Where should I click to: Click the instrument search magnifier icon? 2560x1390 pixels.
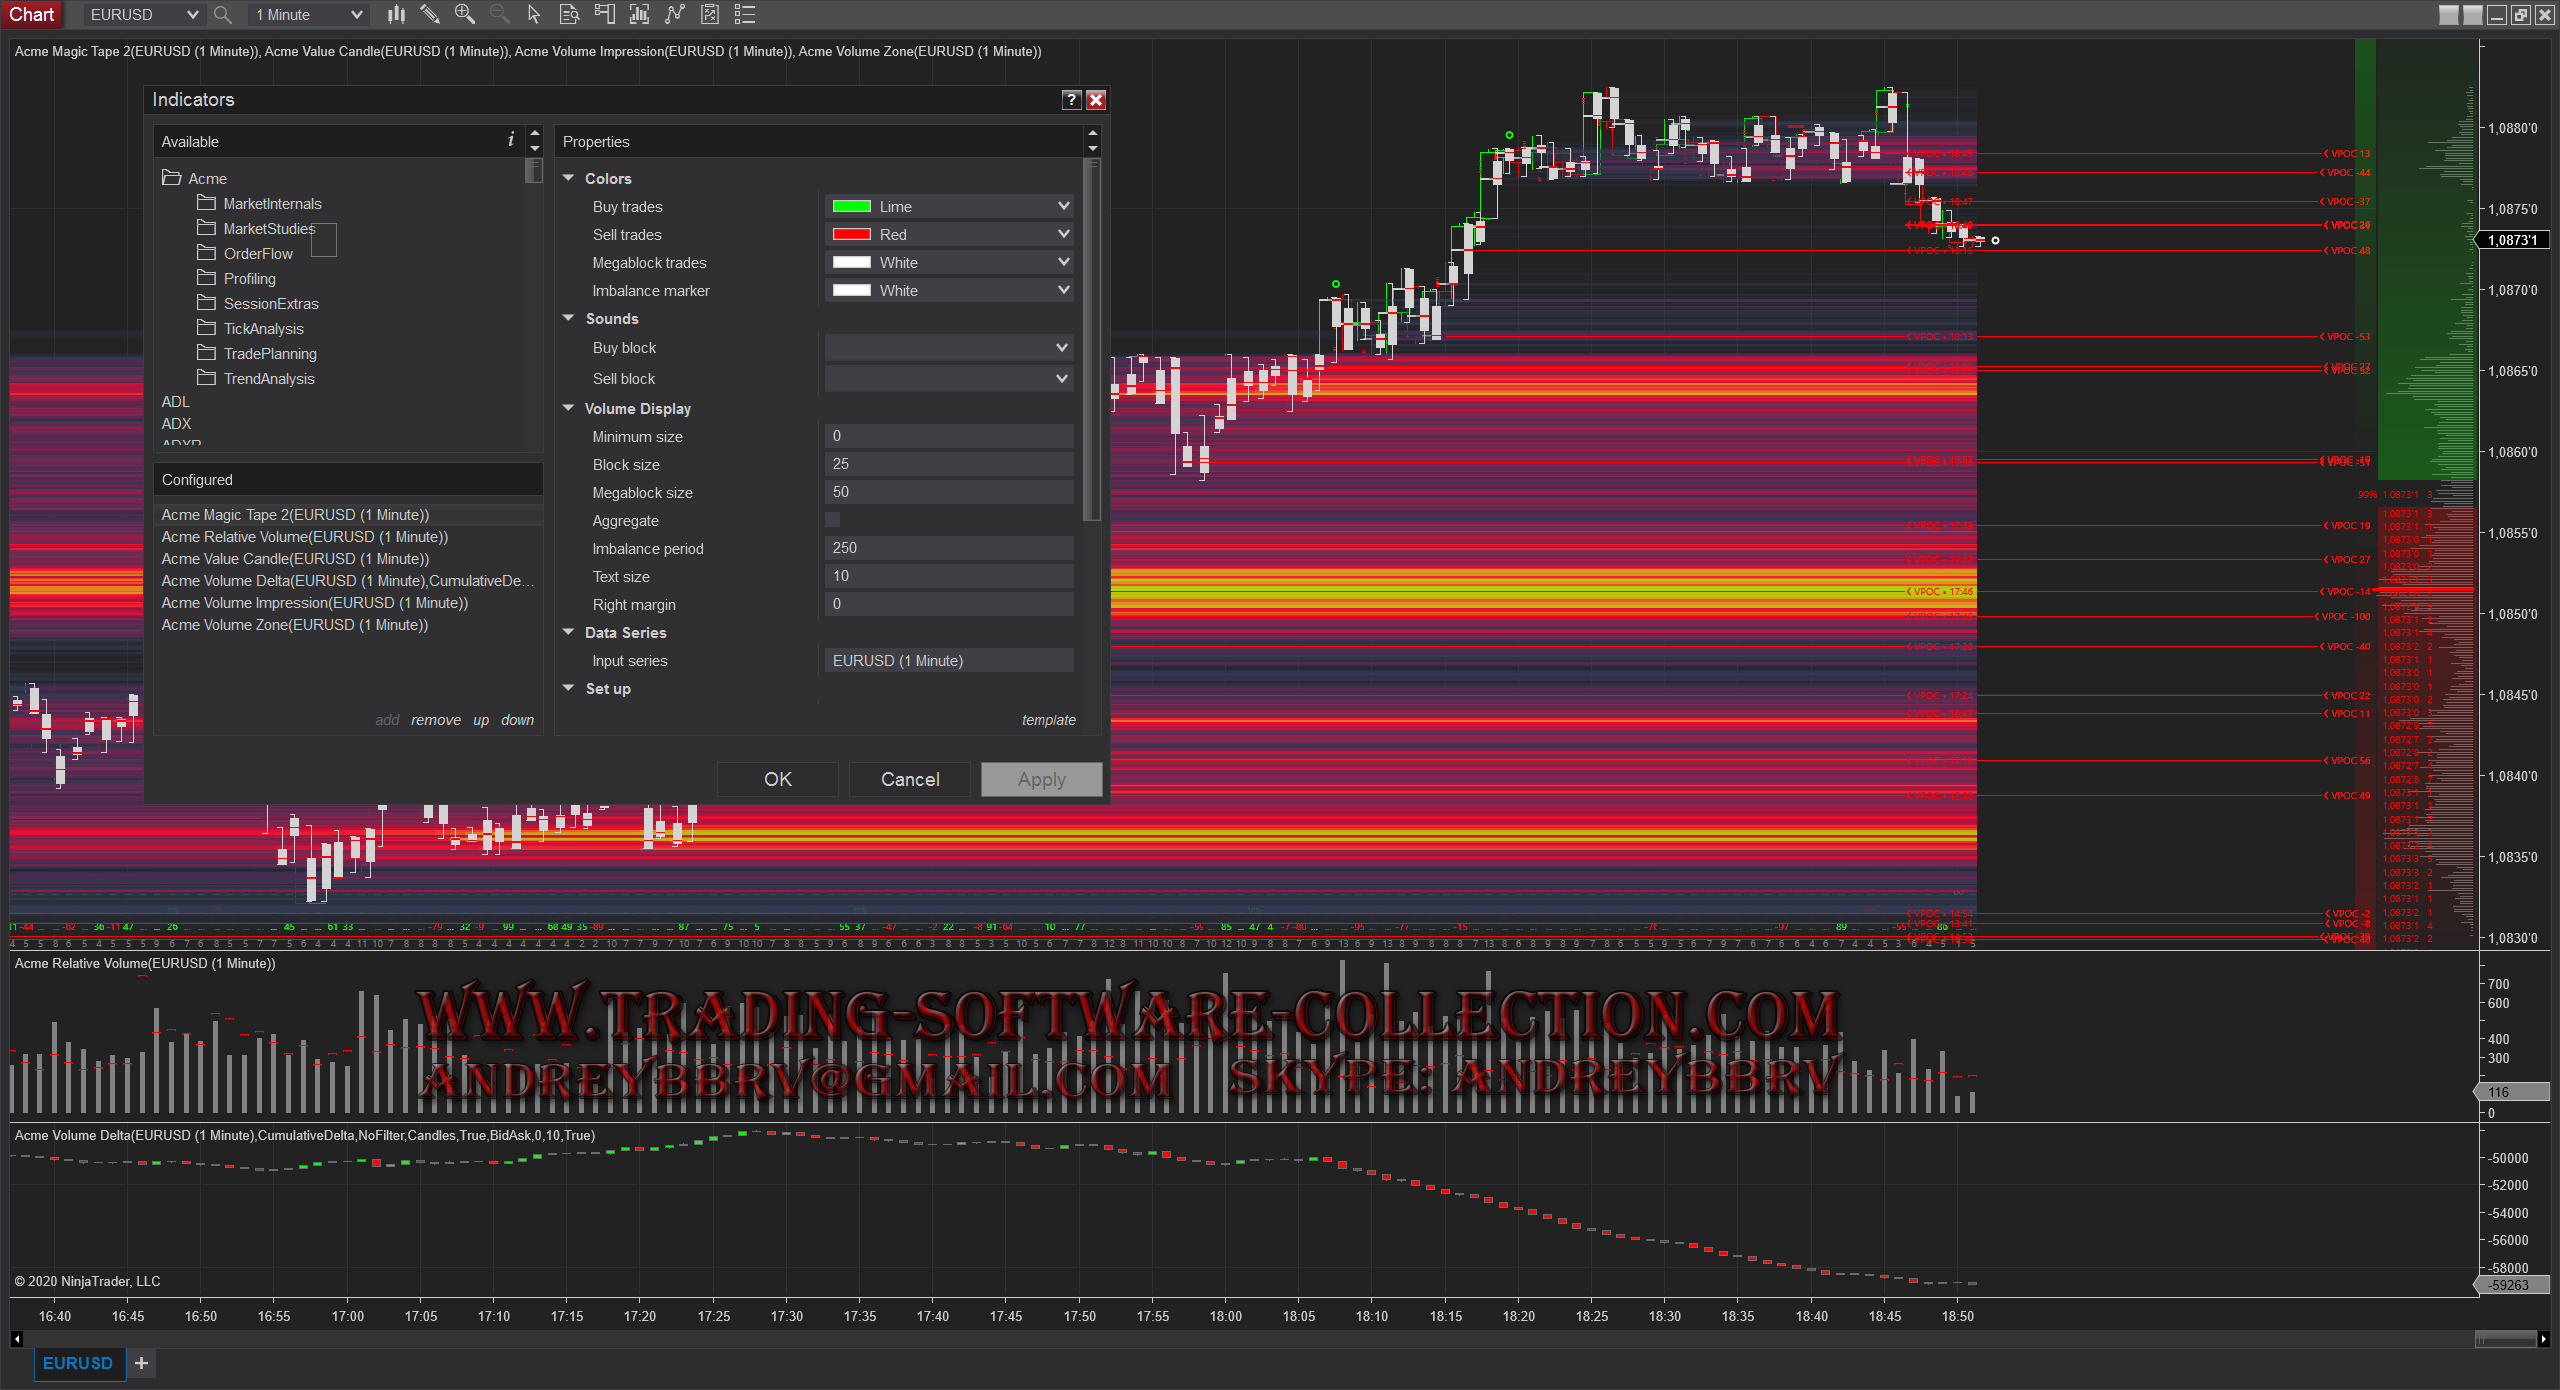pyautogui.click(x=223, y=15)
